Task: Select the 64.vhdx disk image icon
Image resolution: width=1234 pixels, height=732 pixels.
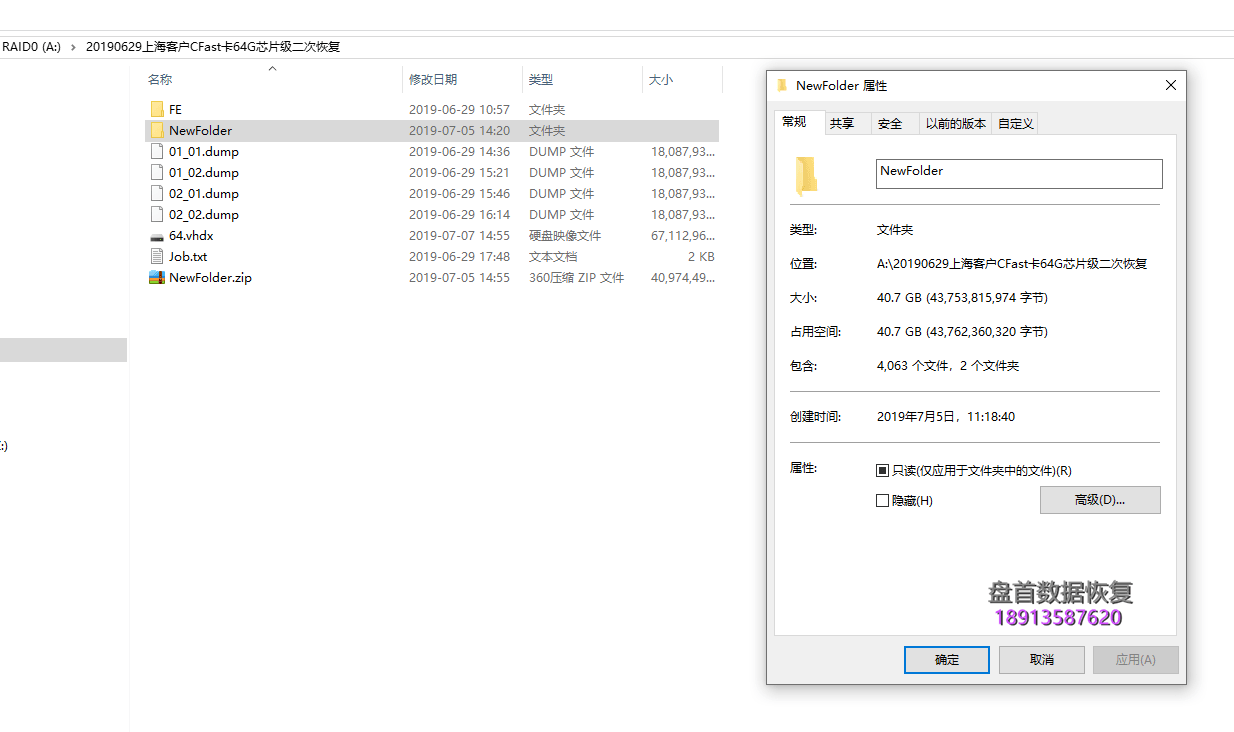Action: [157, 236]
